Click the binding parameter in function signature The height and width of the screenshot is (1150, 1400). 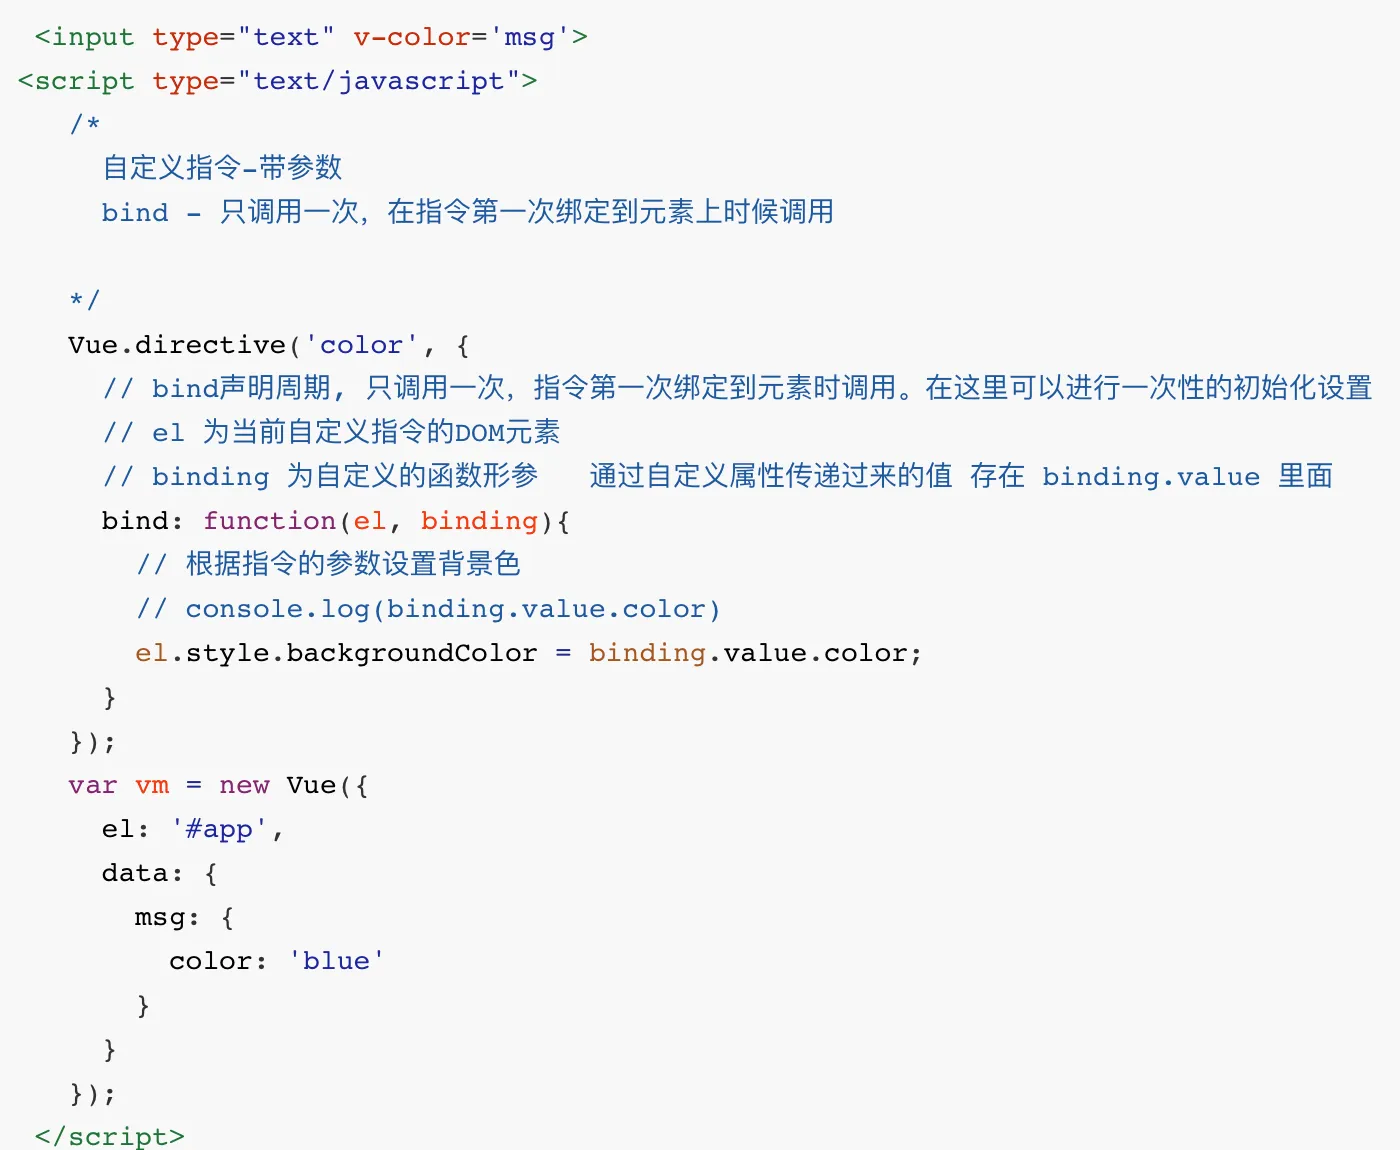coord(479,522)
